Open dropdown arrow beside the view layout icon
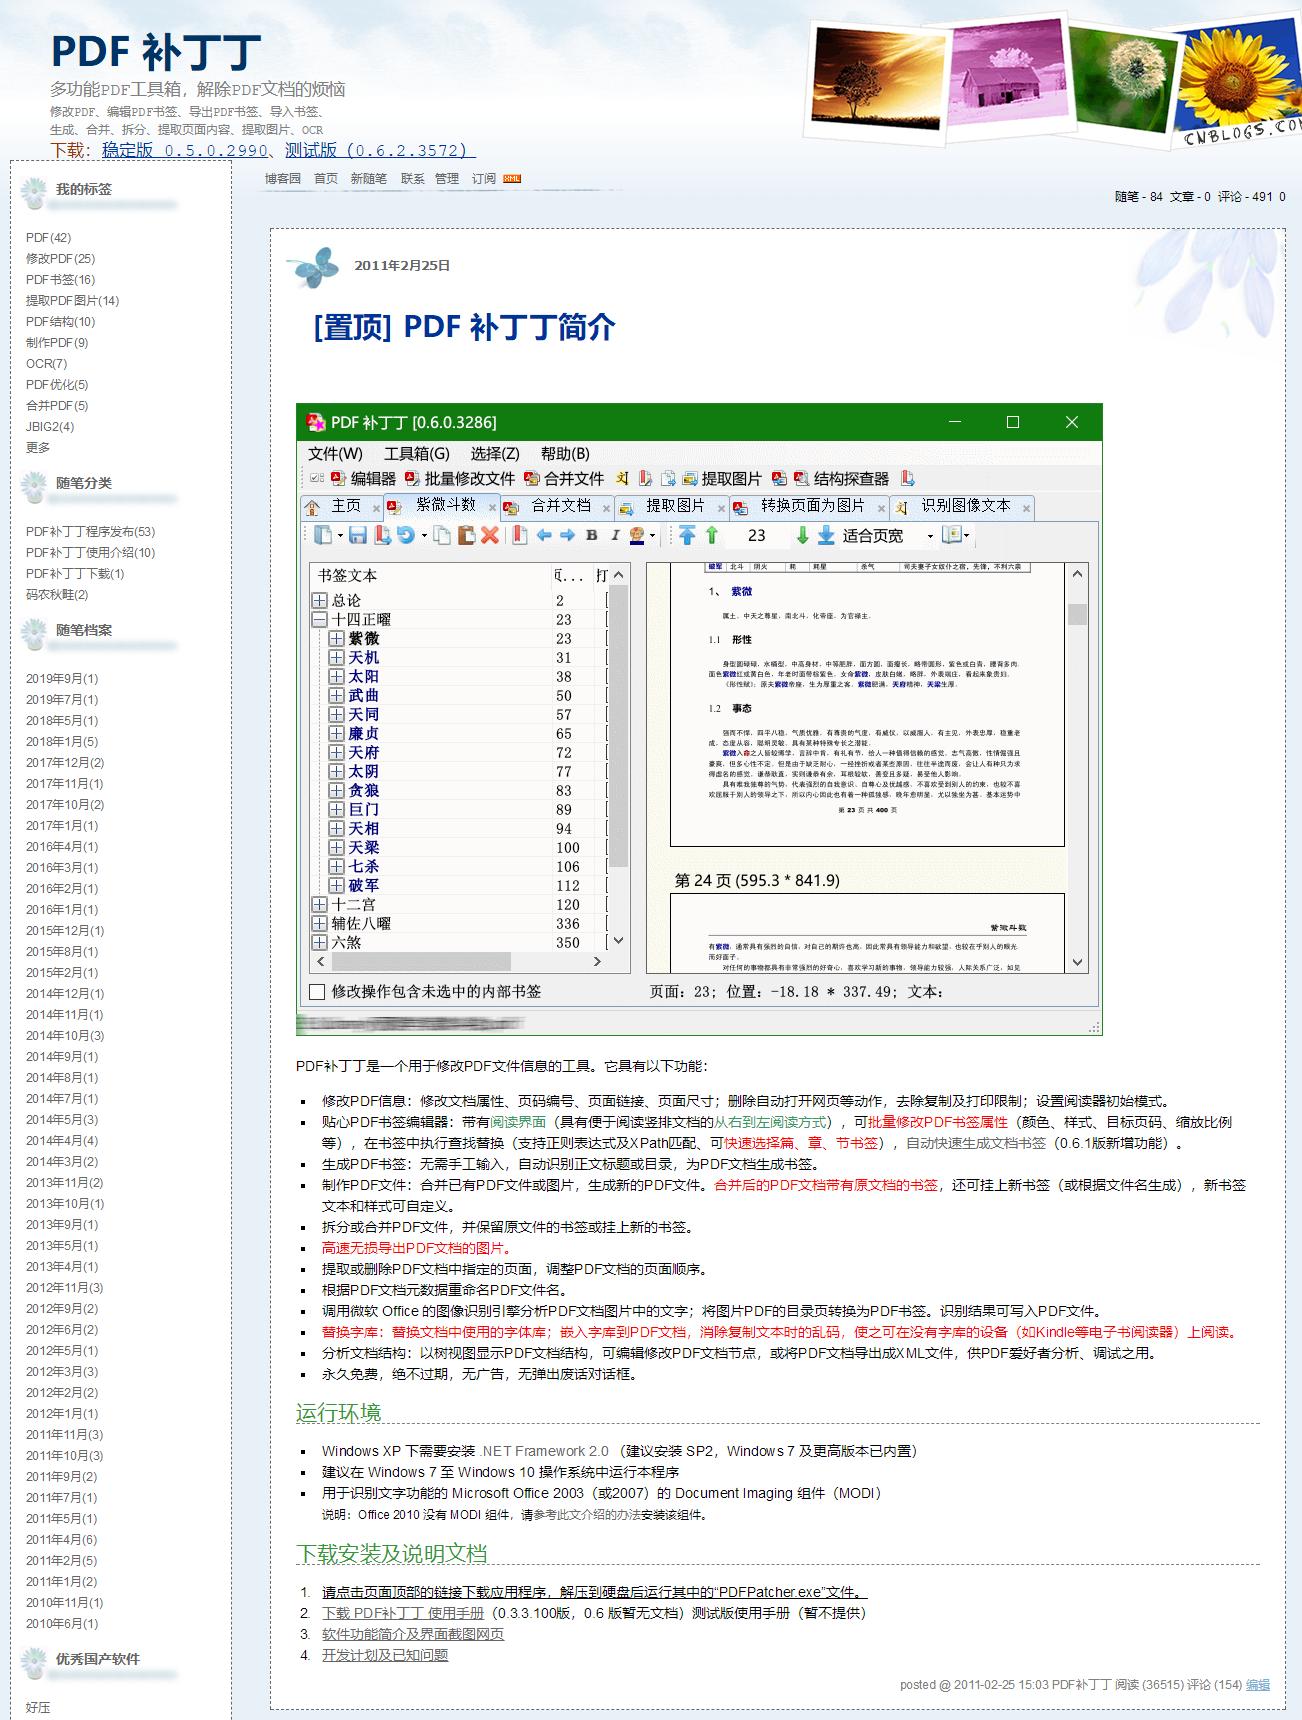This screenshot has height=1720, width=1302. (967, 536)
